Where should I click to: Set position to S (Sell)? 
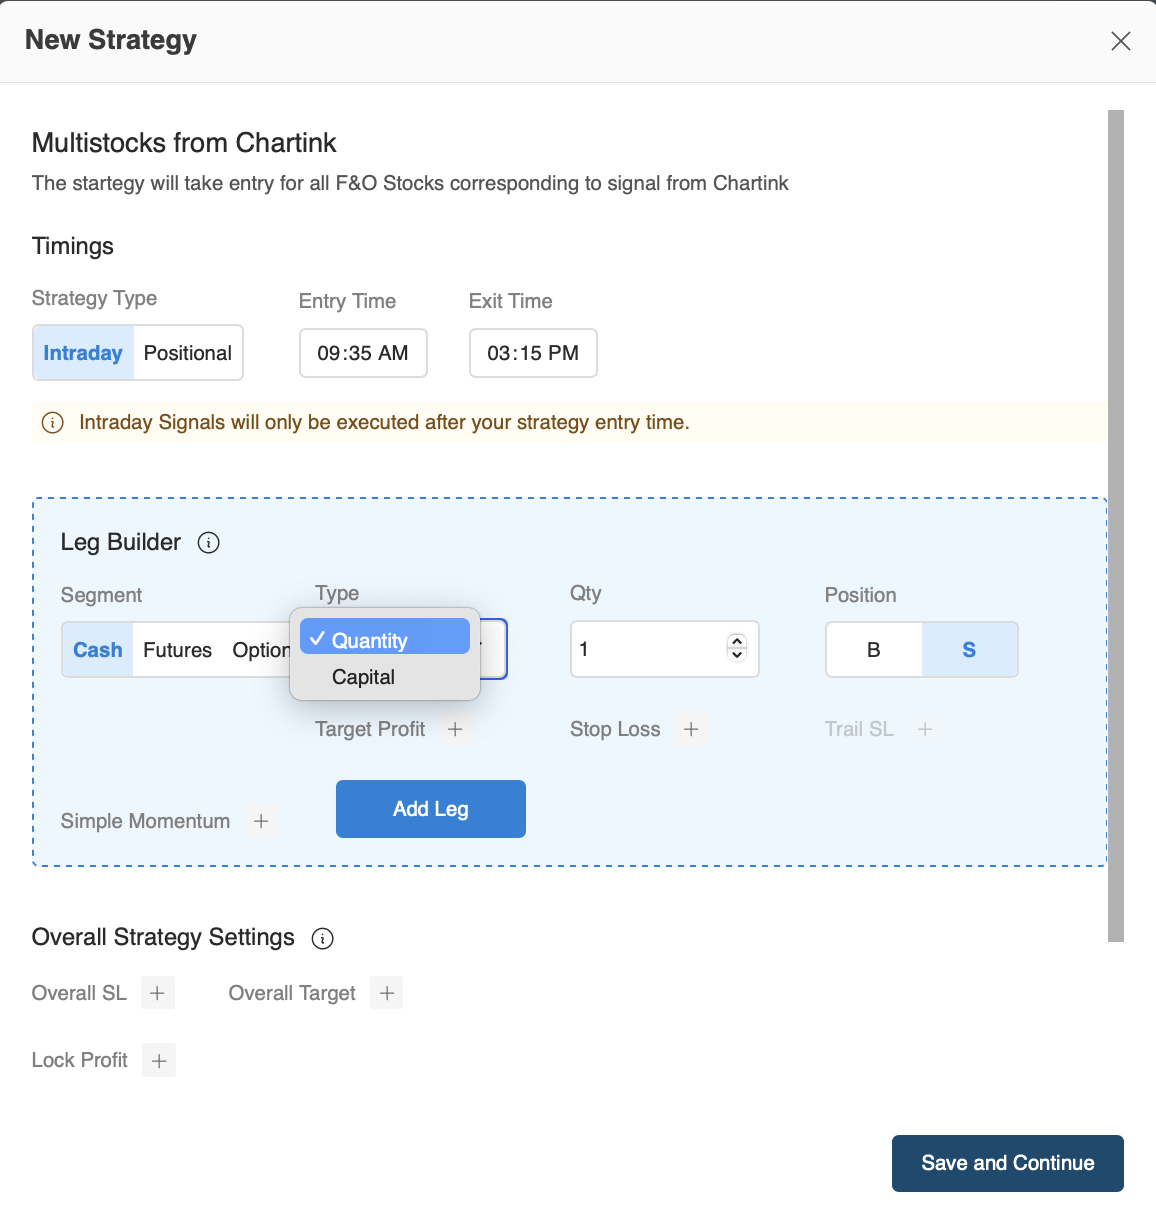tap(968, 650)
